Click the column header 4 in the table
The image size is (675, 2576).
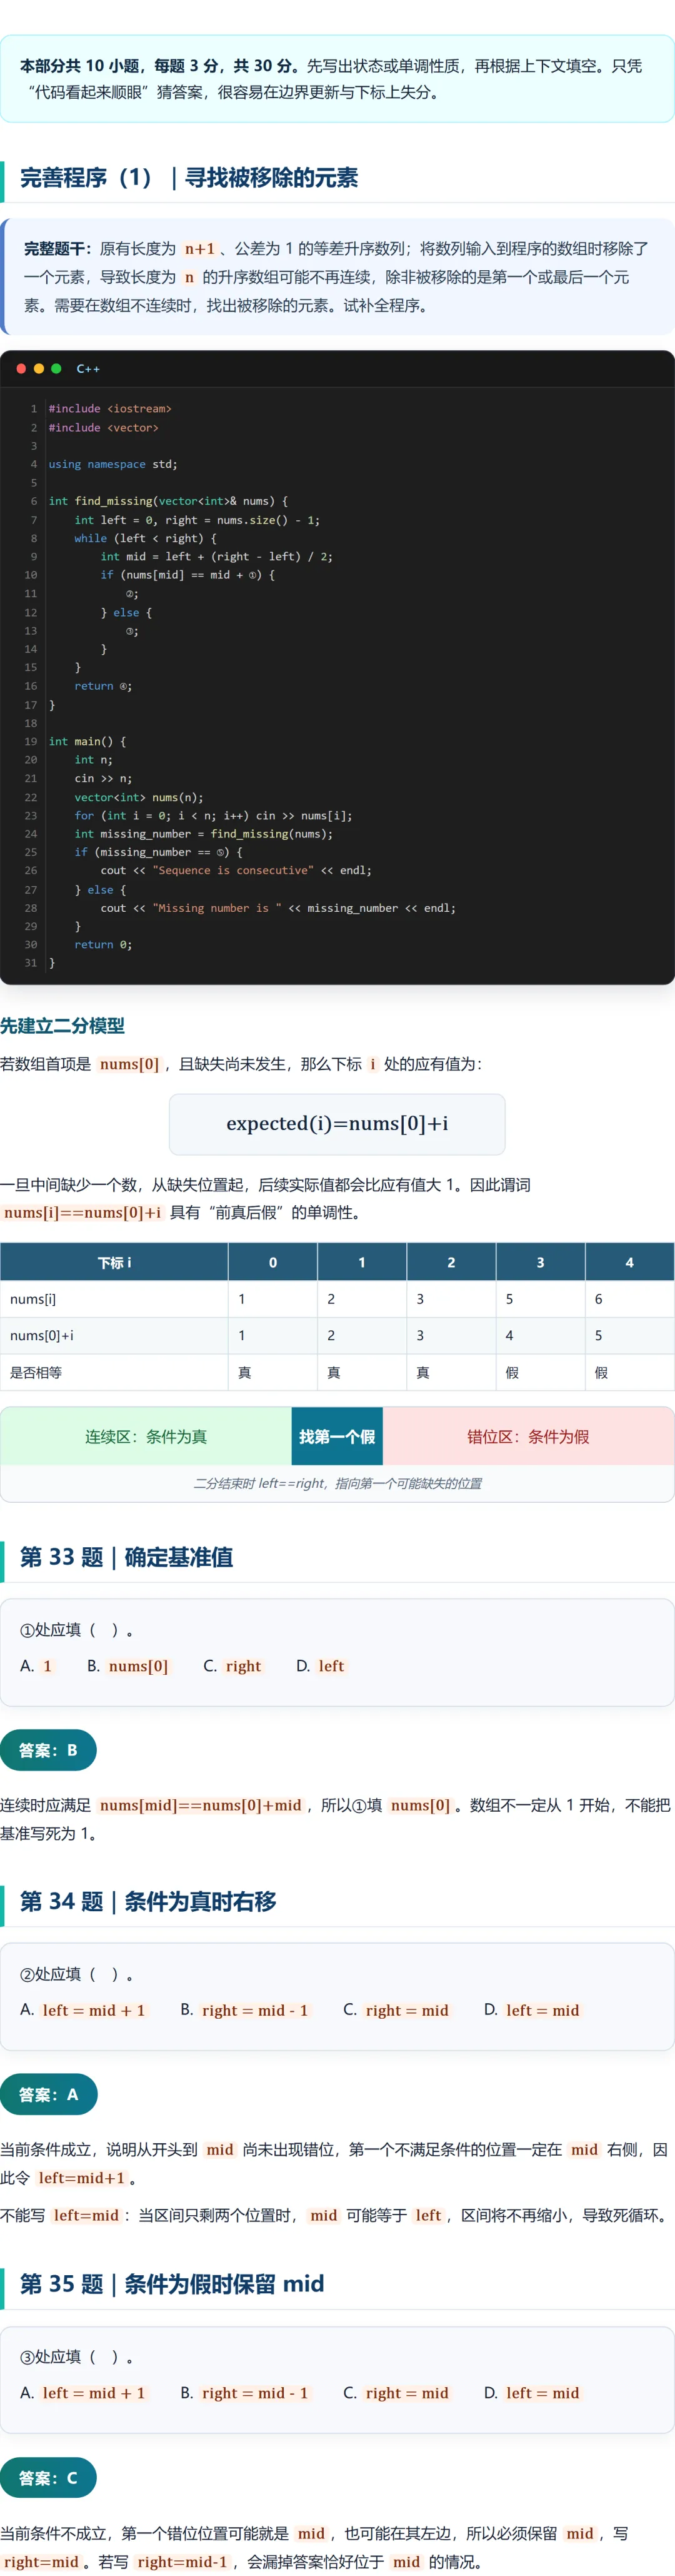629,1263
